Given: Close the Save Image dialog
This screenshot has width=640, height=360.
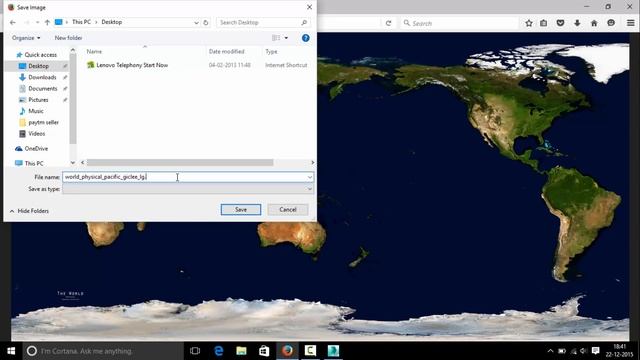Looking at the screenshot, I should click(309, 7).
